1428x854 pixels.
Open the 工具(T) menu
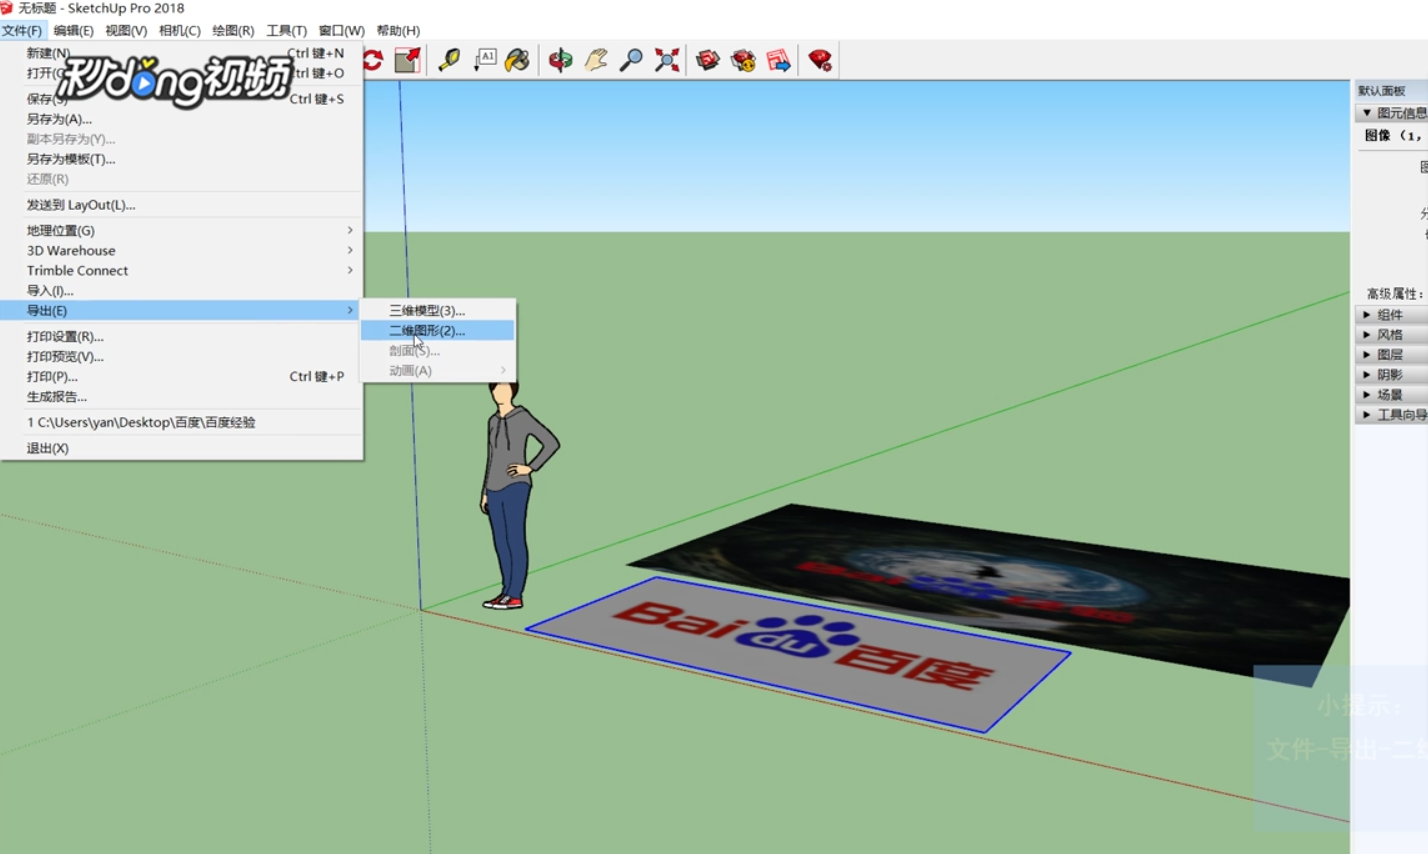pyautogui.click(x=286, y=30)
